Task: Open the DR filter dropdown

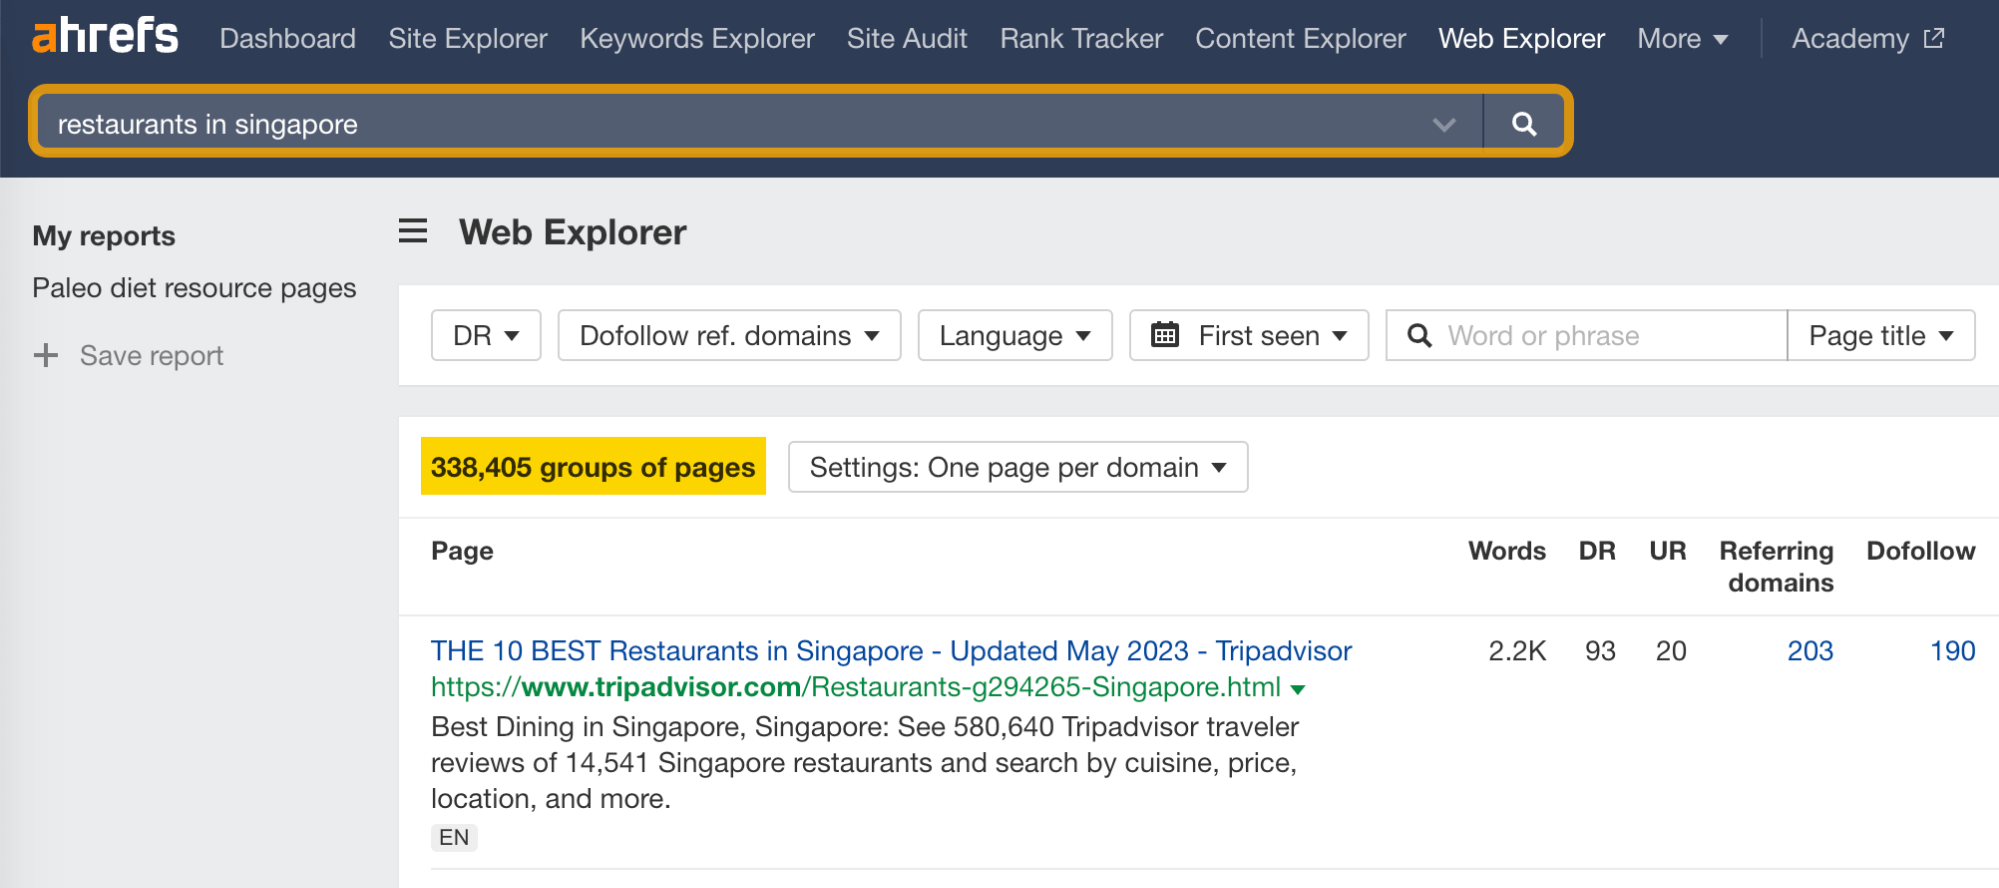Action: point(486,335)
